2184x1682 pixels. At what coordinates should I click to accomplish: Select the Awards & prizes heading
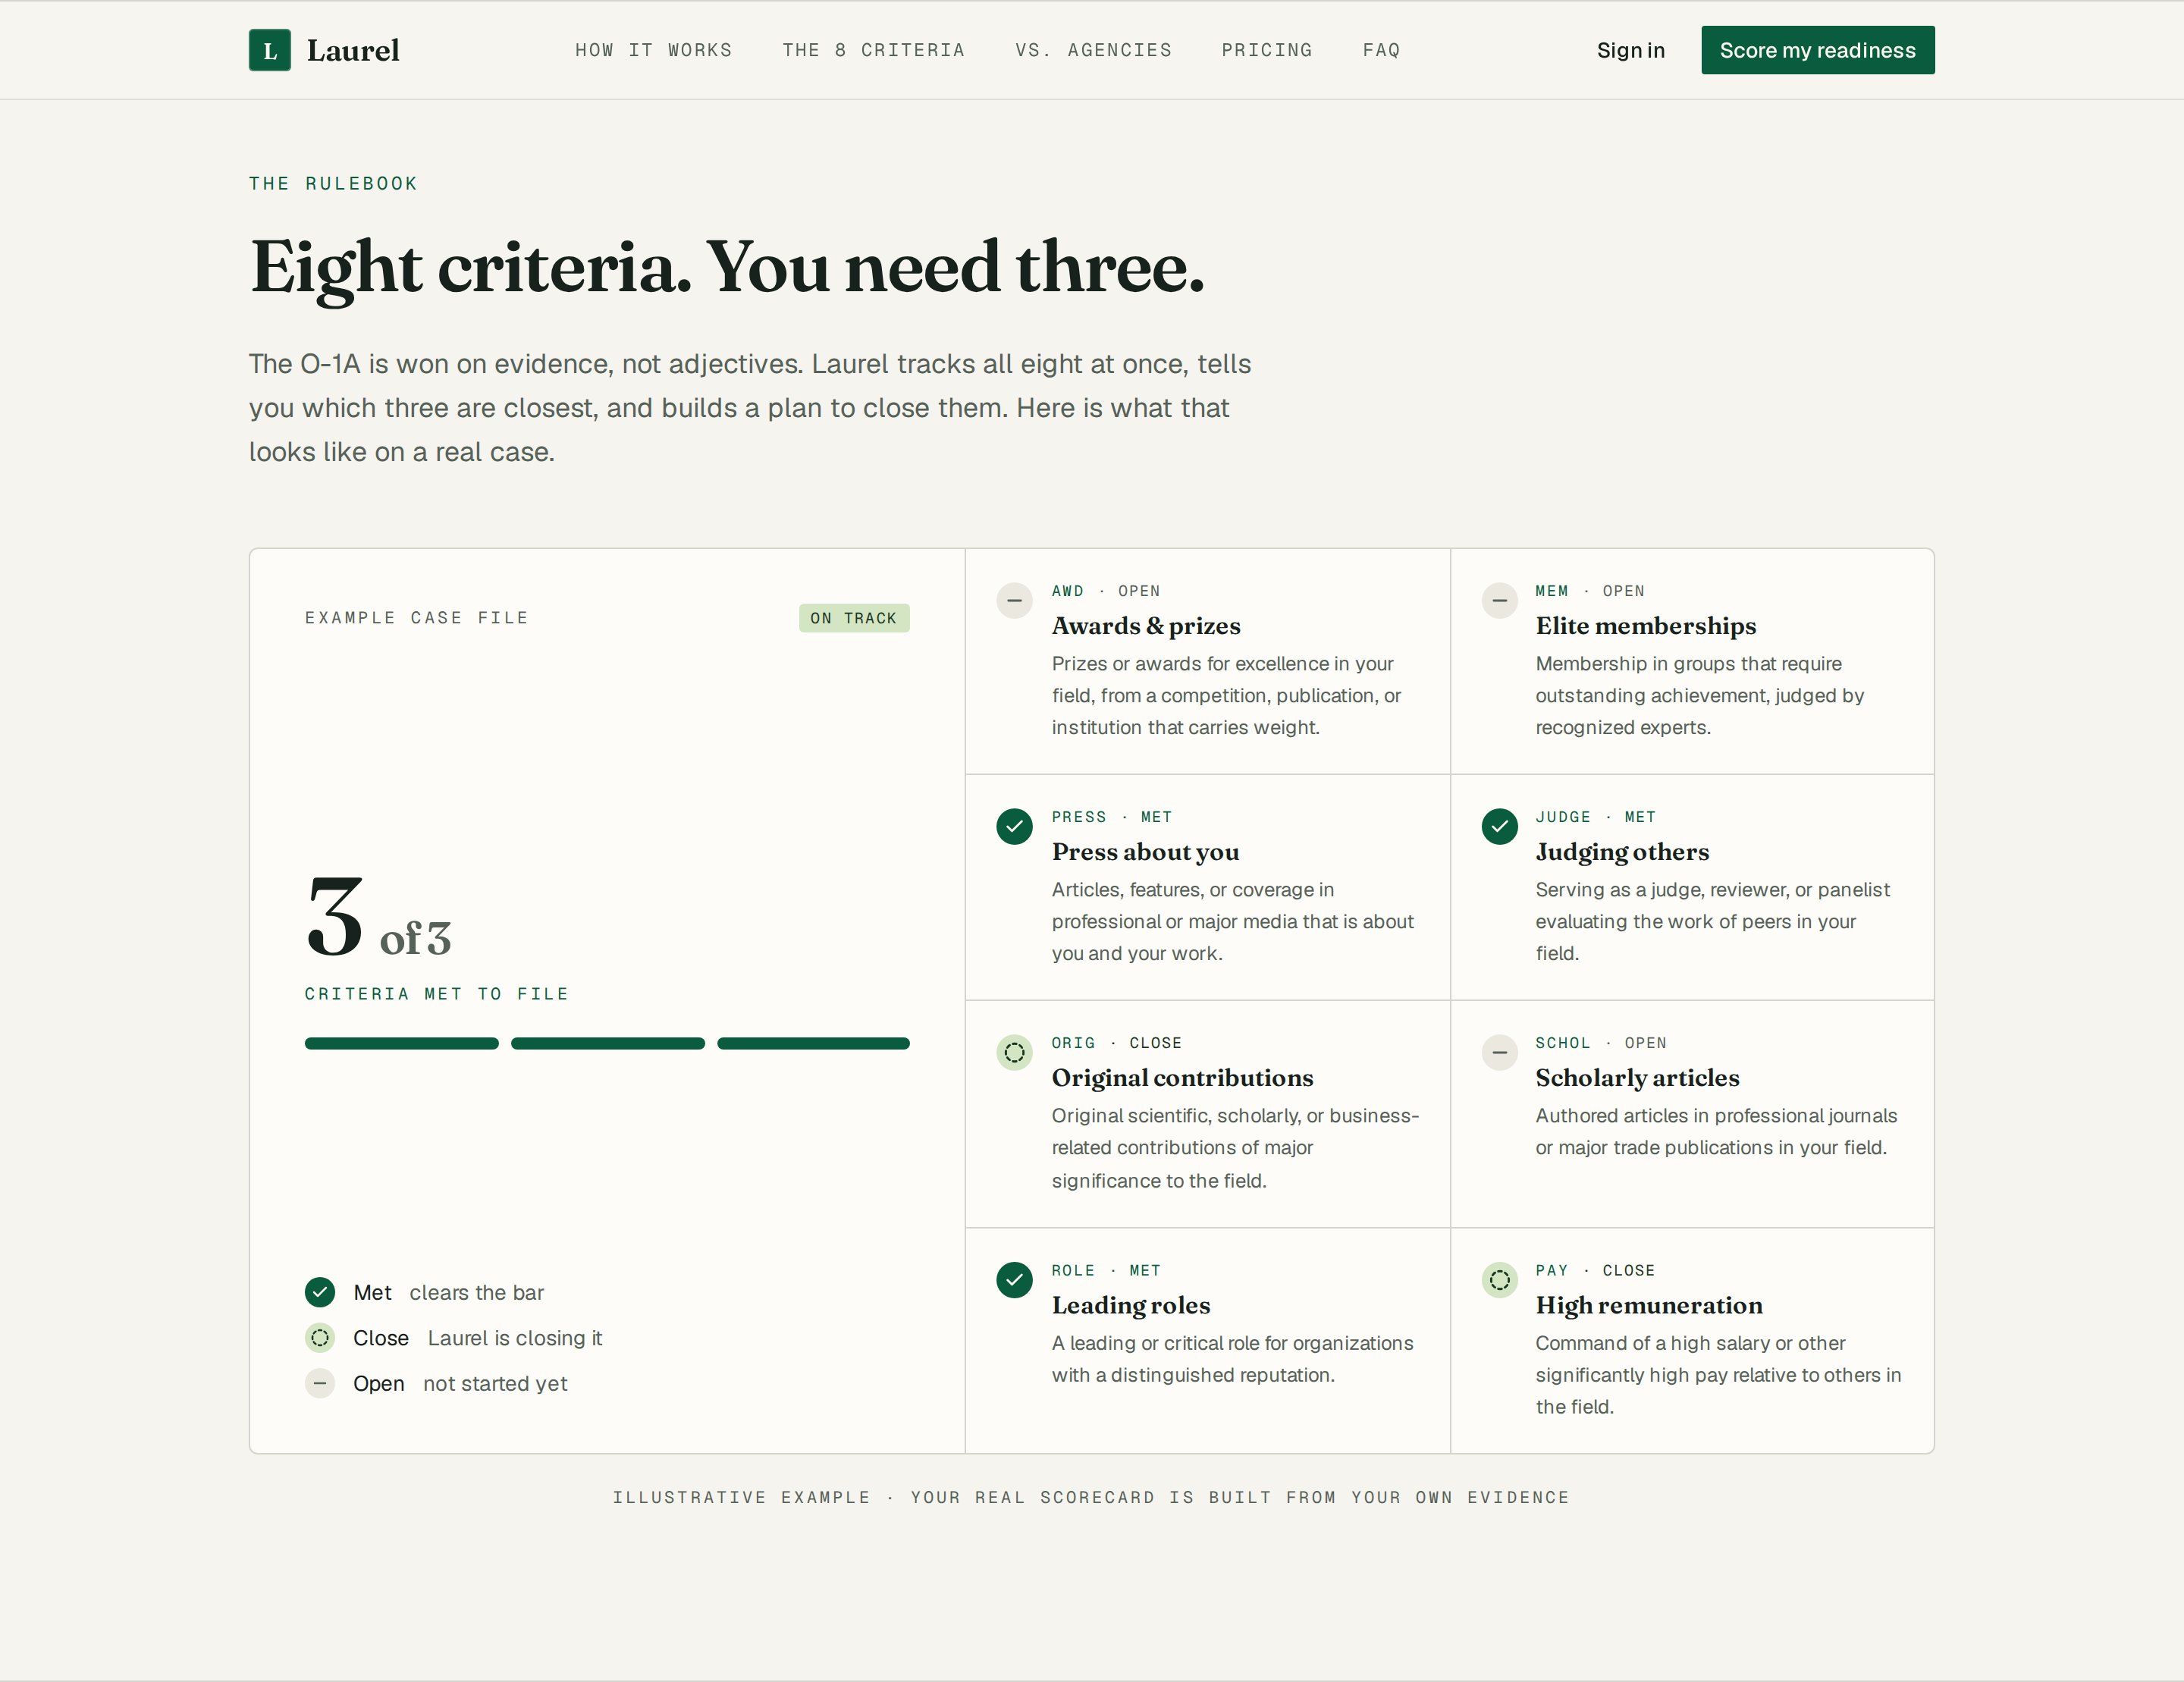click(x=1146, y=626)
